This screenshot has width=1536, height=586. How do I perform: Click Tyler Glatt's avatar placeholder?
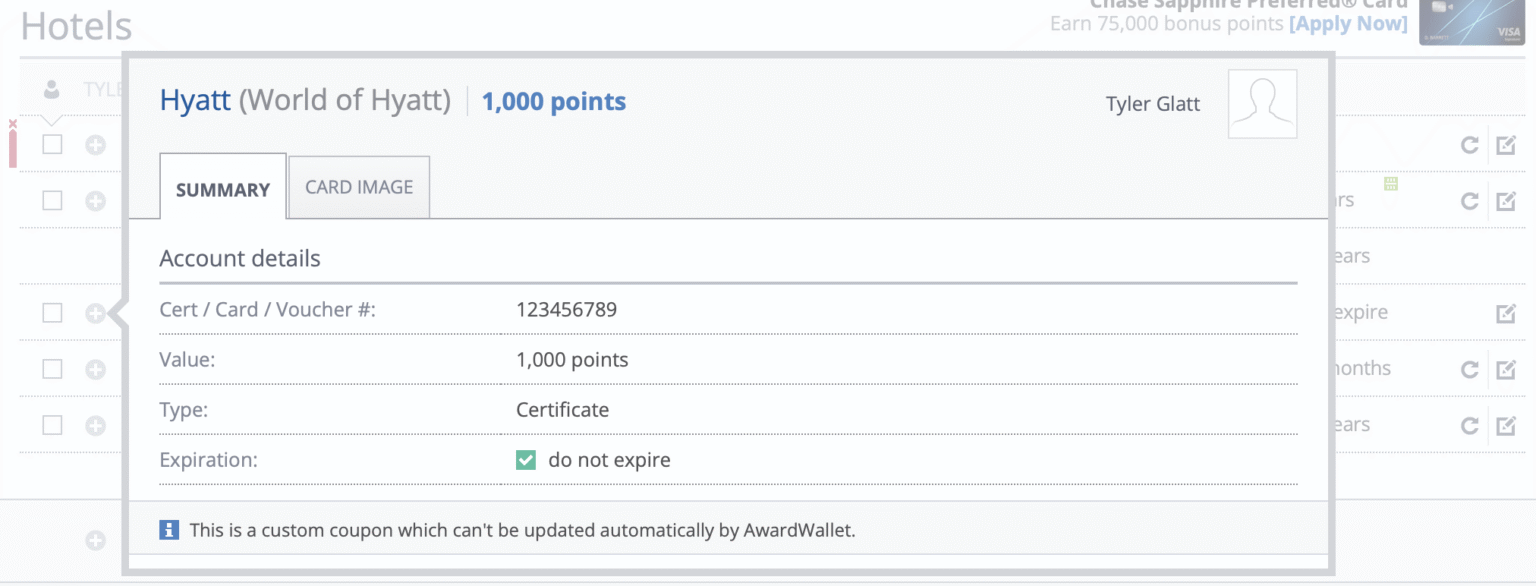click(x=1262, y=104)
